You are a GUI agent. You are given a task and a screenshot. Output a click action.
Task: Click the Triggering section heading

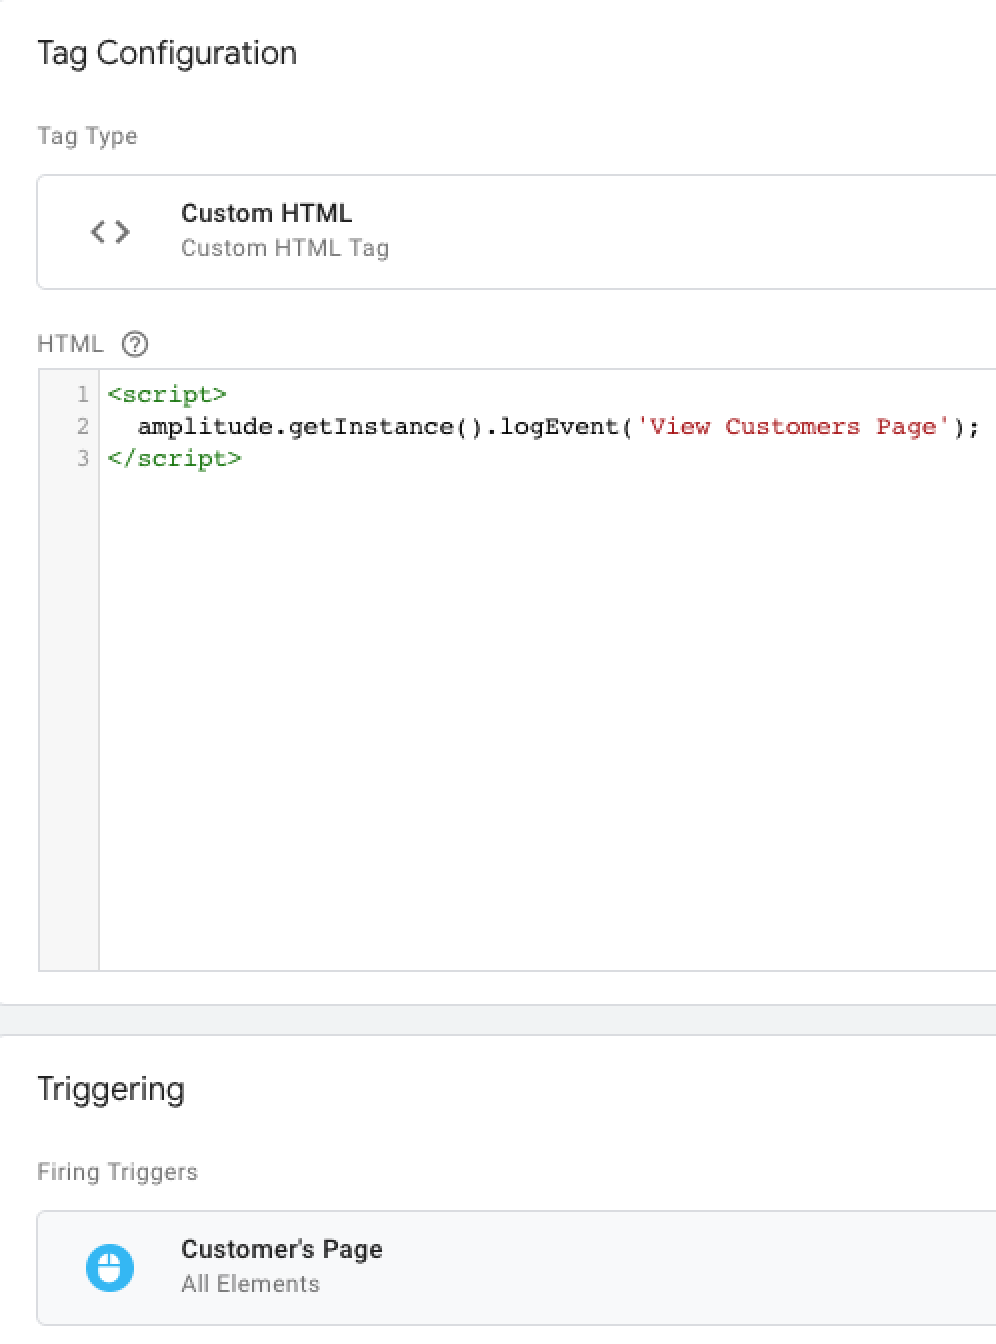coord(111,1090)
